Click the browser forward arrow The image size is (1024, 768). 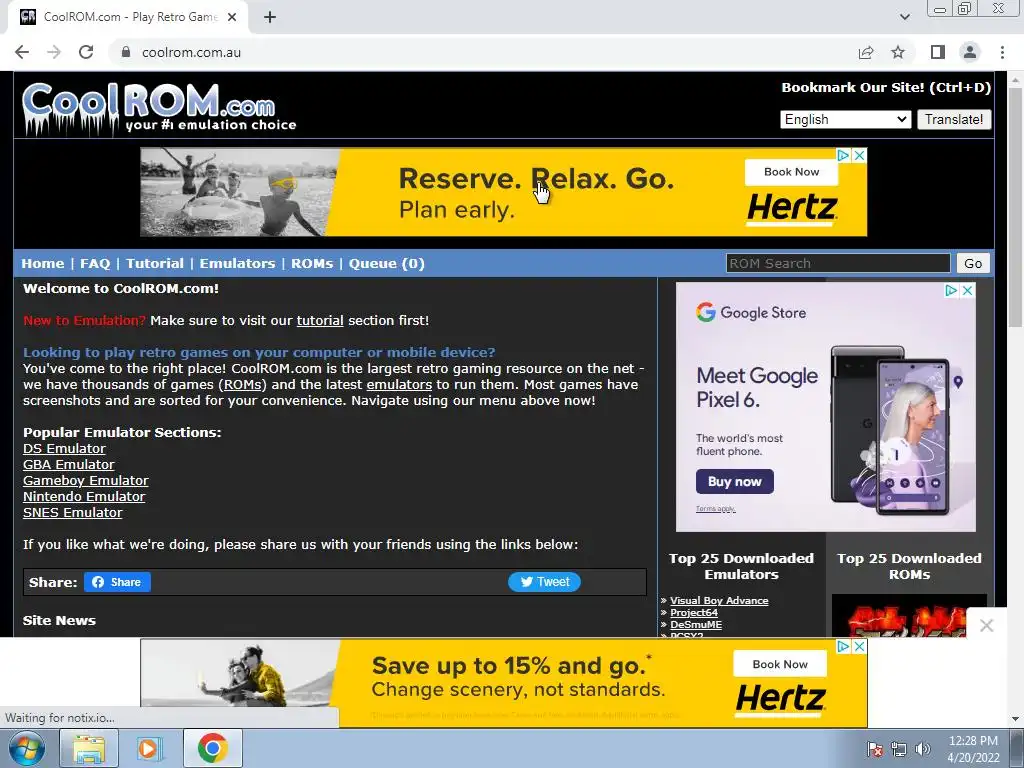[54, 52]
